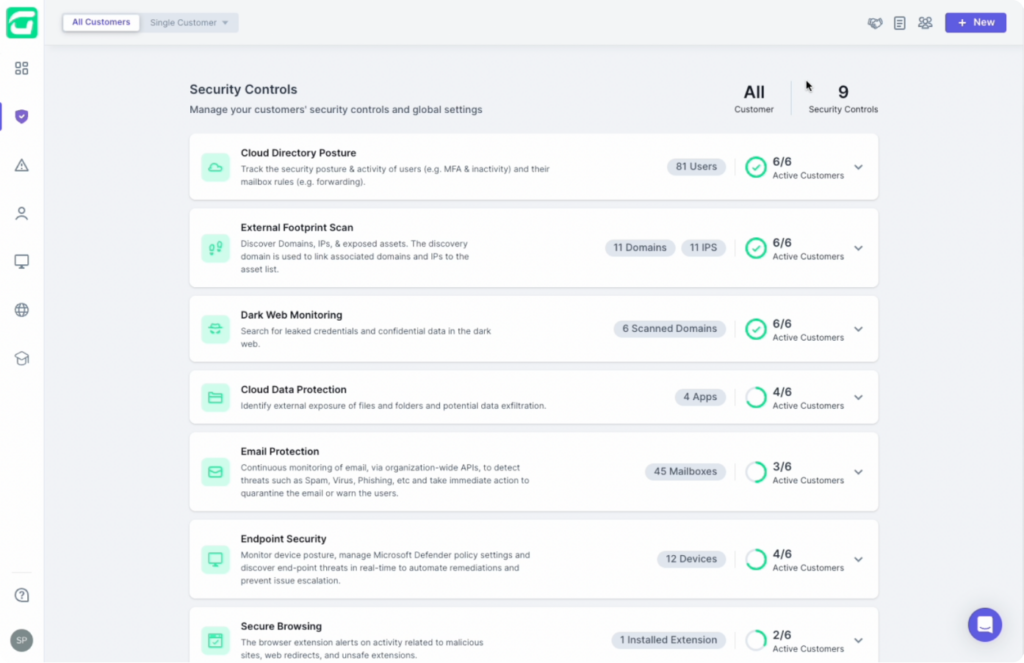Click the 12 Devices badge
This screenshot has height=663, width=1024.
[691, 558]
